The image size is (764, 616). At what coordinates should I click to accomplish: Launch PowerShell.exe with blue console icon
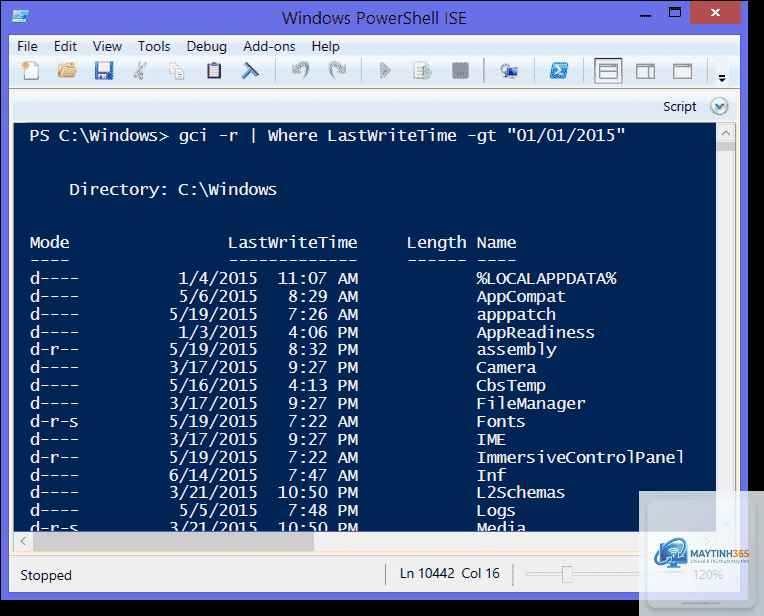coord(558,71)
